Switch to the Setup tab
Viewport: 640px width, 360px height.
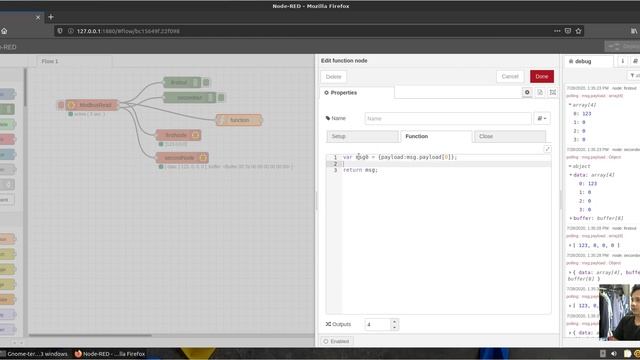pos(362,136)
